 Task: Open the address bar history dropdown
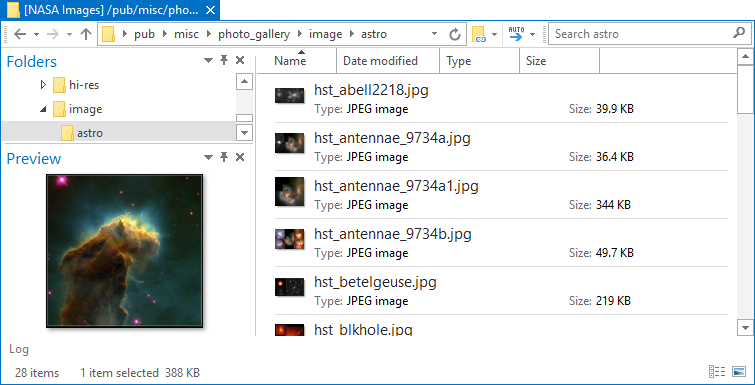434,34
